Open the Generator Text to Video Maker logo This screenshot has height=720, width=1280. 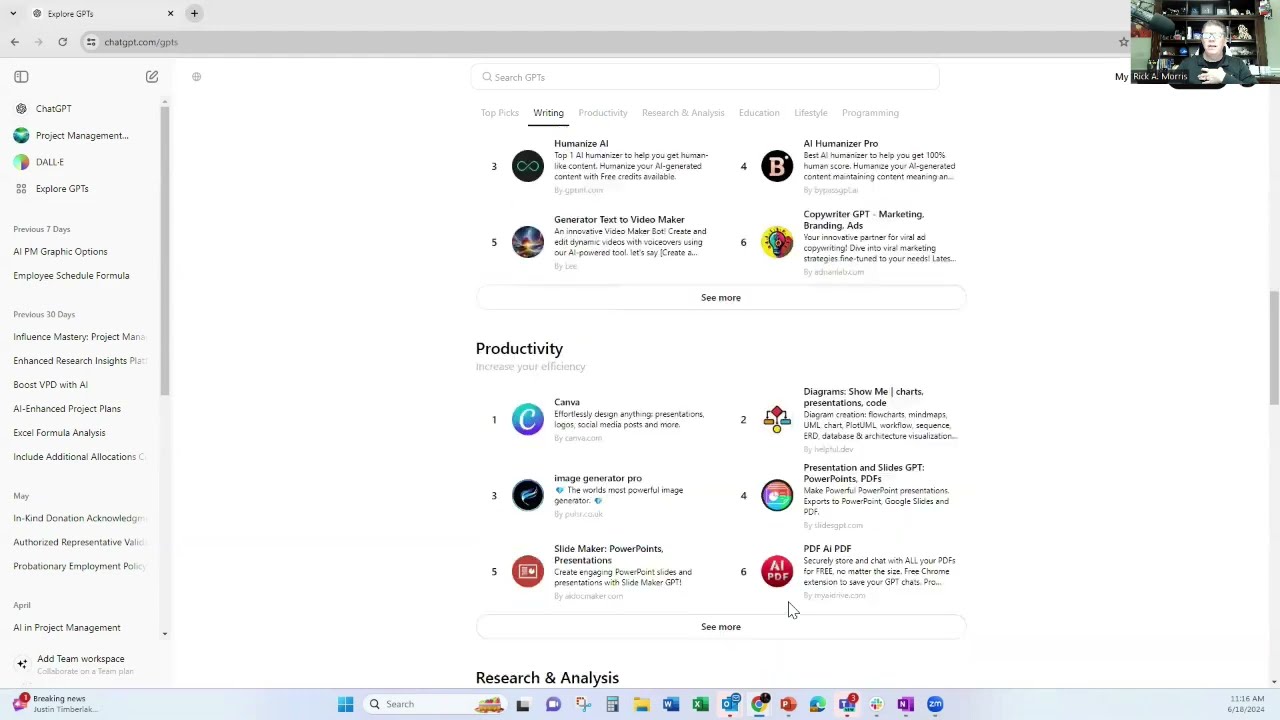point(527,242)
